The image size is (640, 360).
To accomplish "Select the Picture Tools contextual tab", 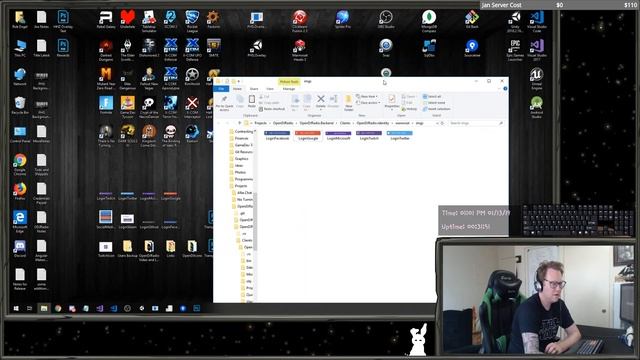I will click(x=289, y=82).
